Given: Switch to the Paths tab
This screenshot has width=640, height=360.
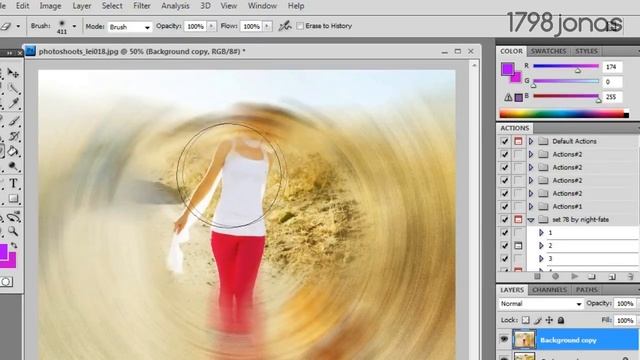Looking at the screenshot, I should click(x=587, y=290).
